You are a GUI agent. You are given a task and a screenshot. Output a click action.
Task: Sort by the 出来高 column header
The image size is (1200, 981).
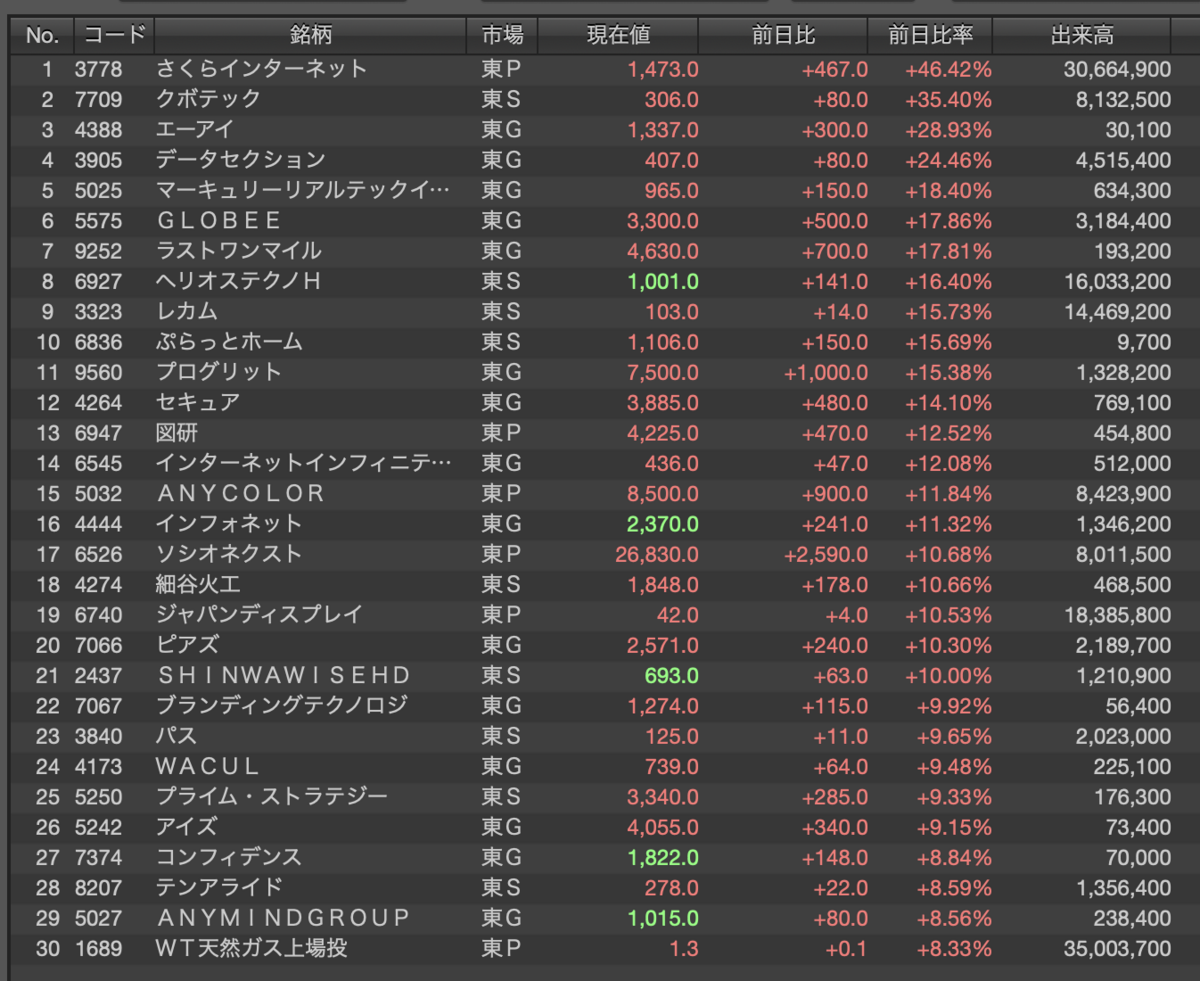pyautogui.click(x=1082, y=36)
